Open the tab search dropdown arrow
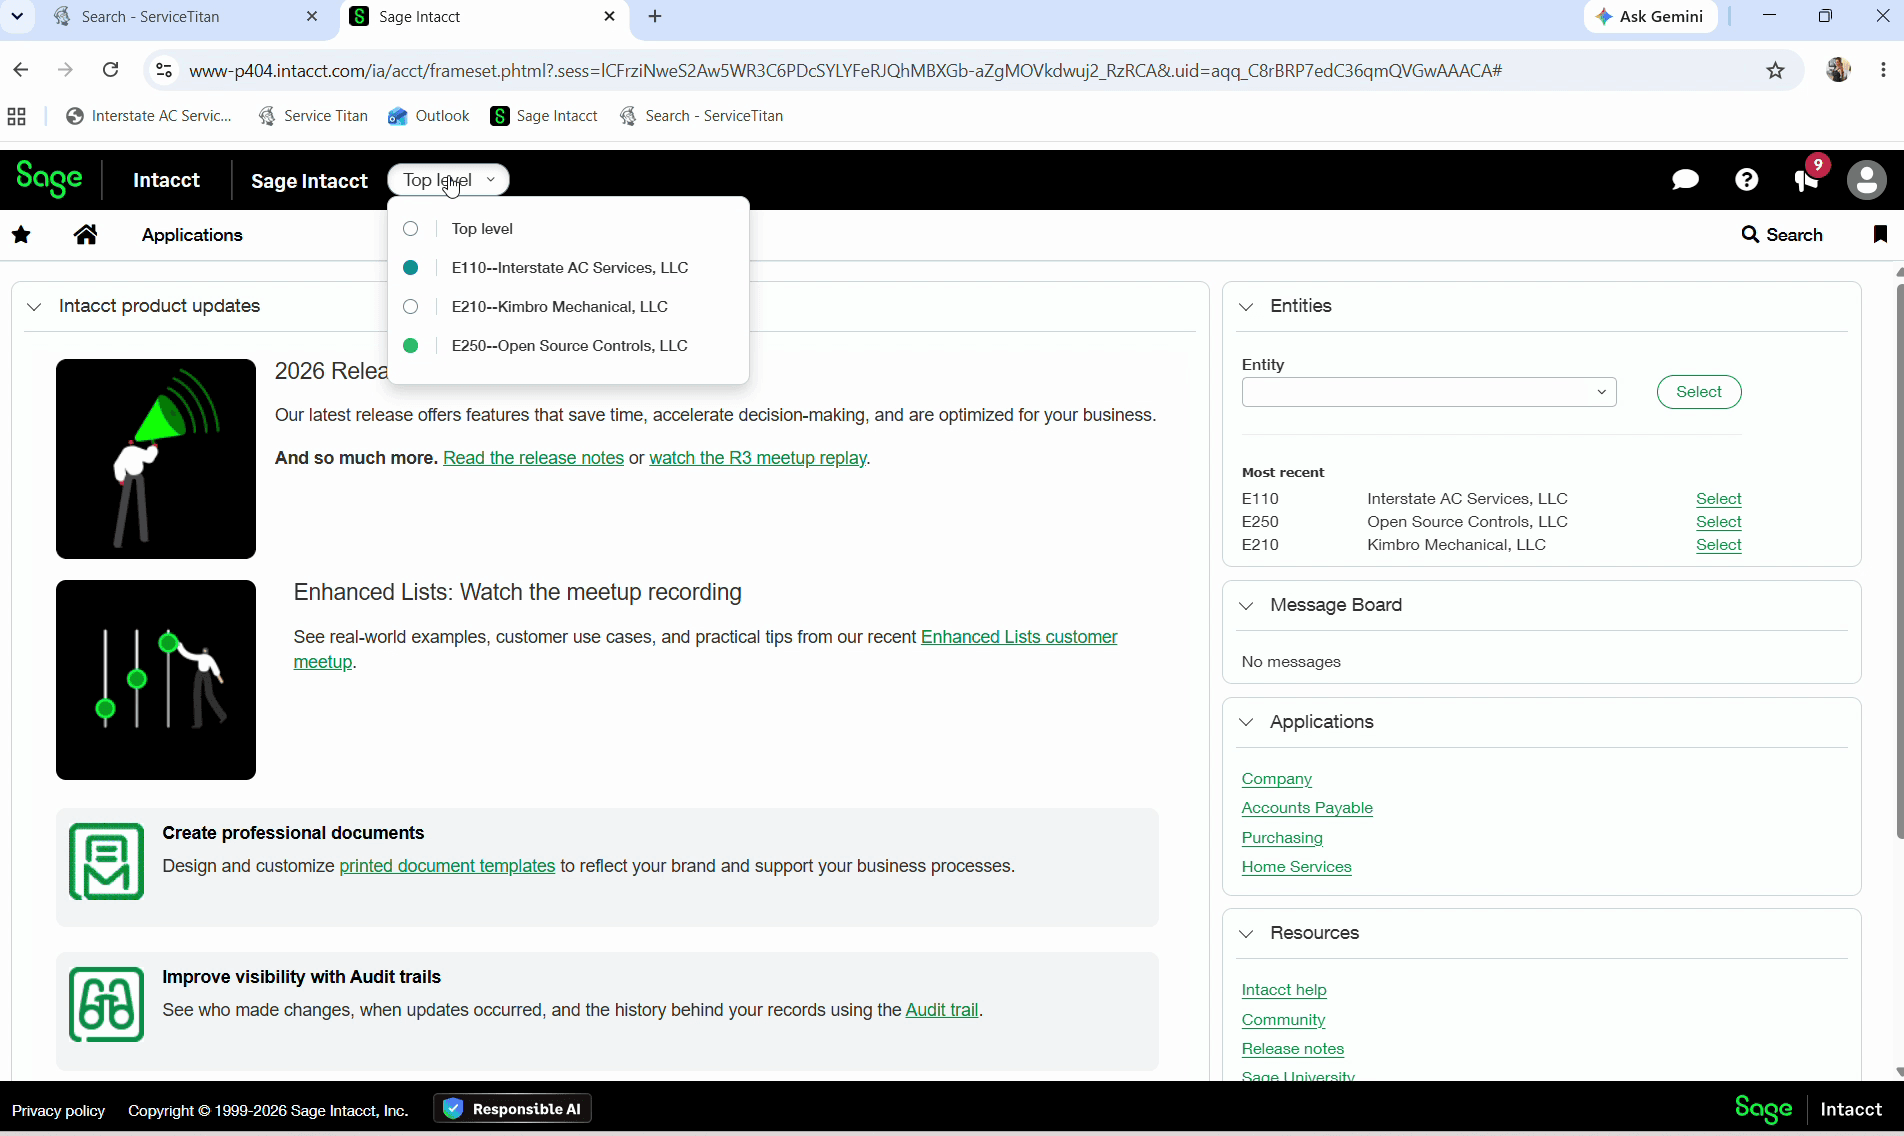Screen dimensions: 1904x1136 tap(17, 16)
